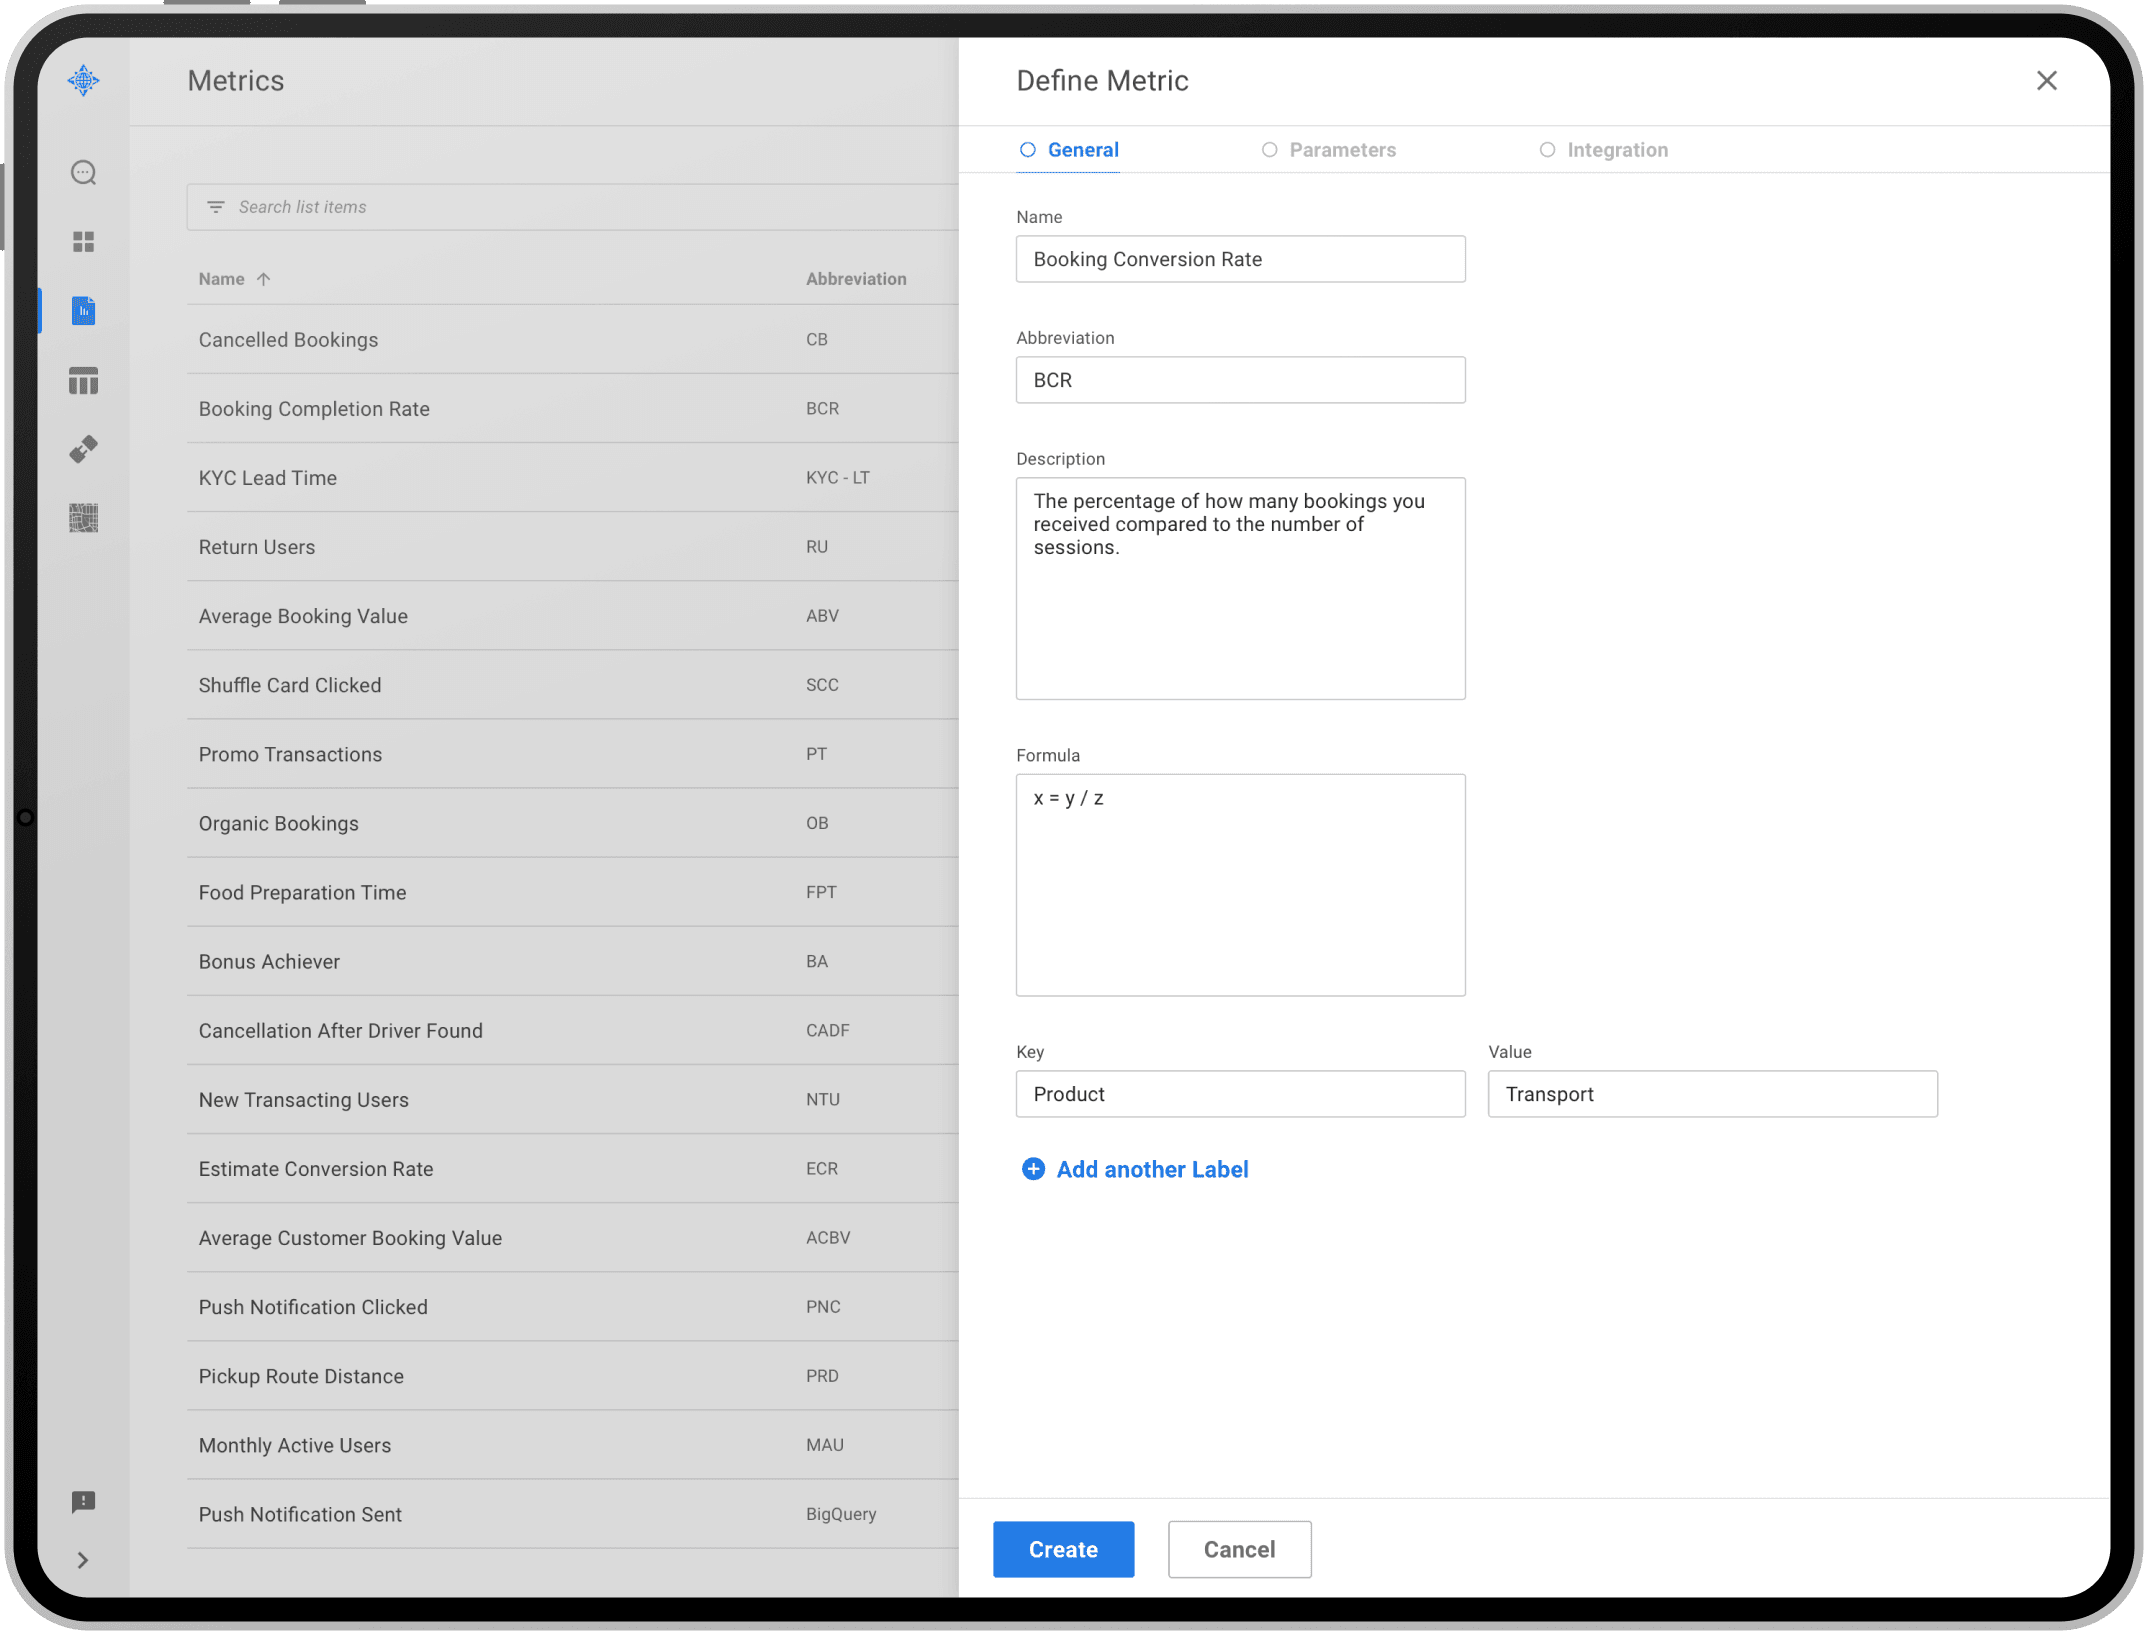Select the Promo Transactions row

pyautogui.click(x=572, y=753)
